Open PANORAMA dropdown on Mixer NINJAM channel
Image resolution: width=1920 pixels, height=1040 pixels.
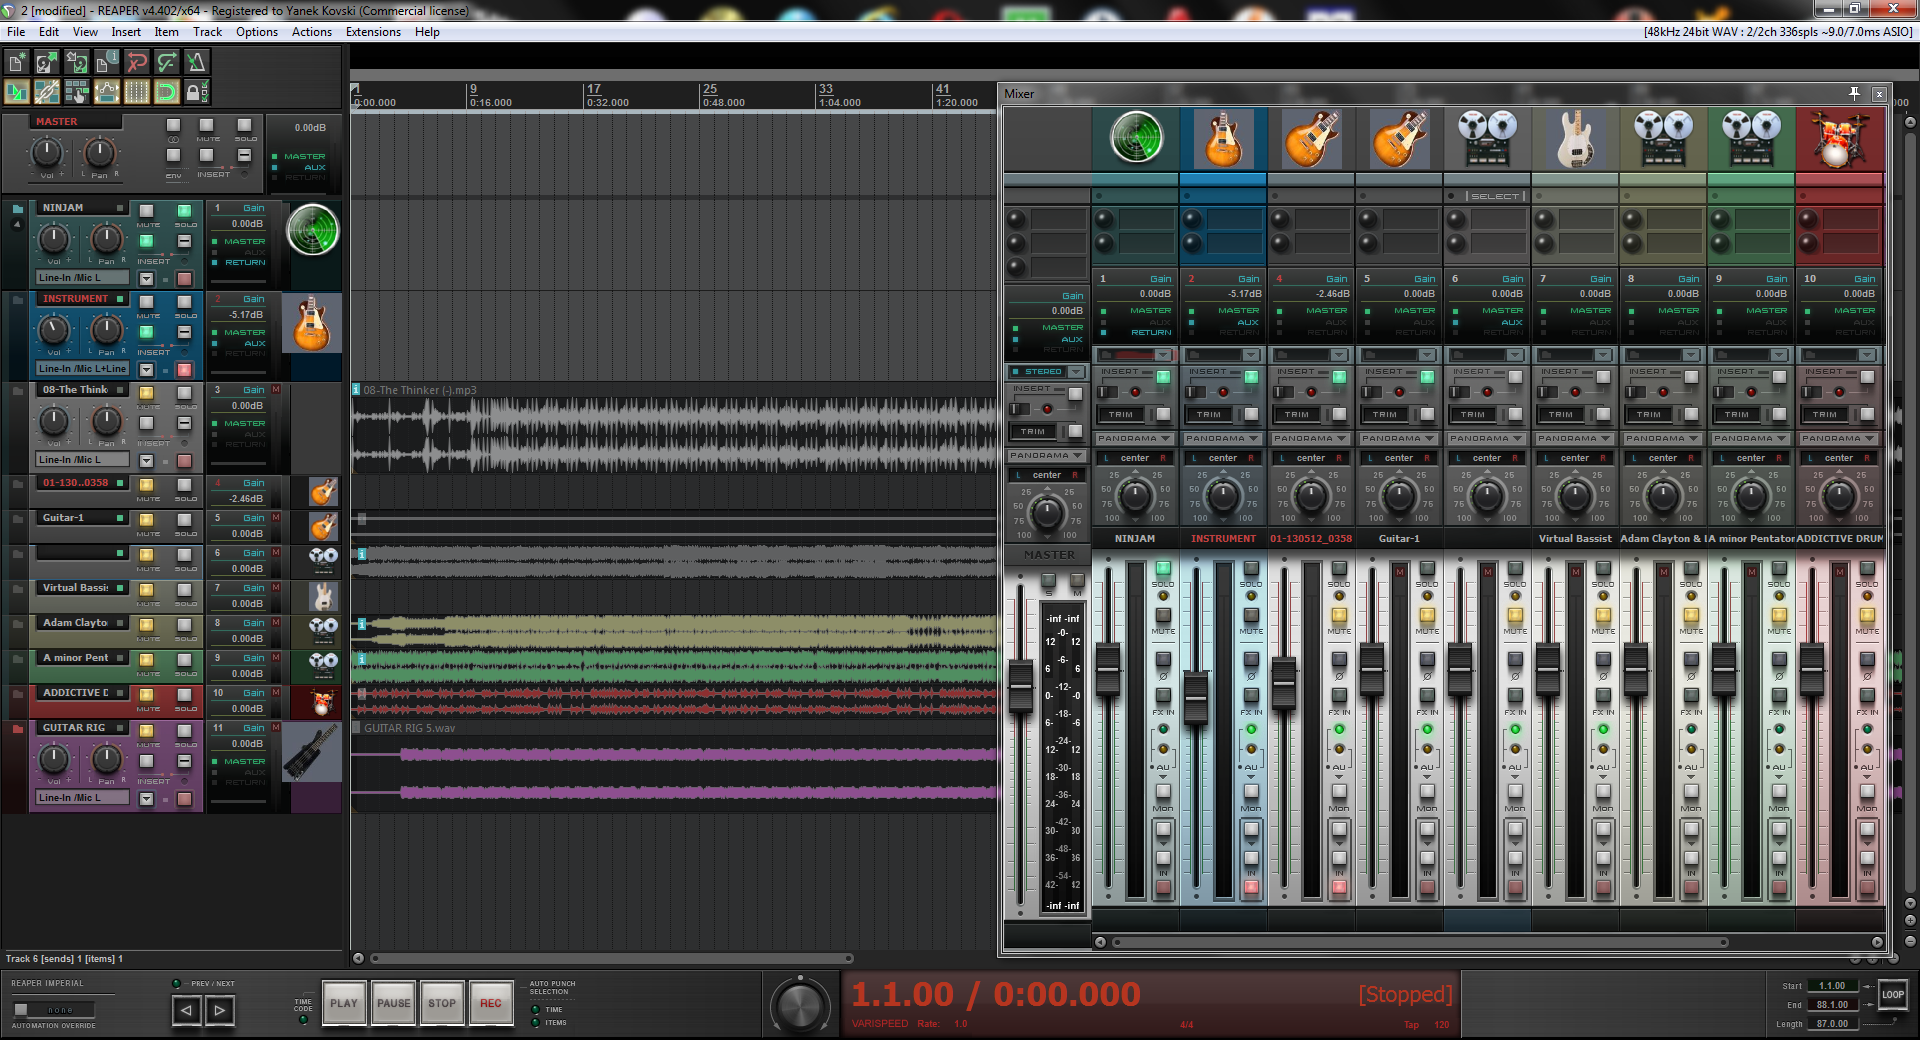[x=1135, y=439]
